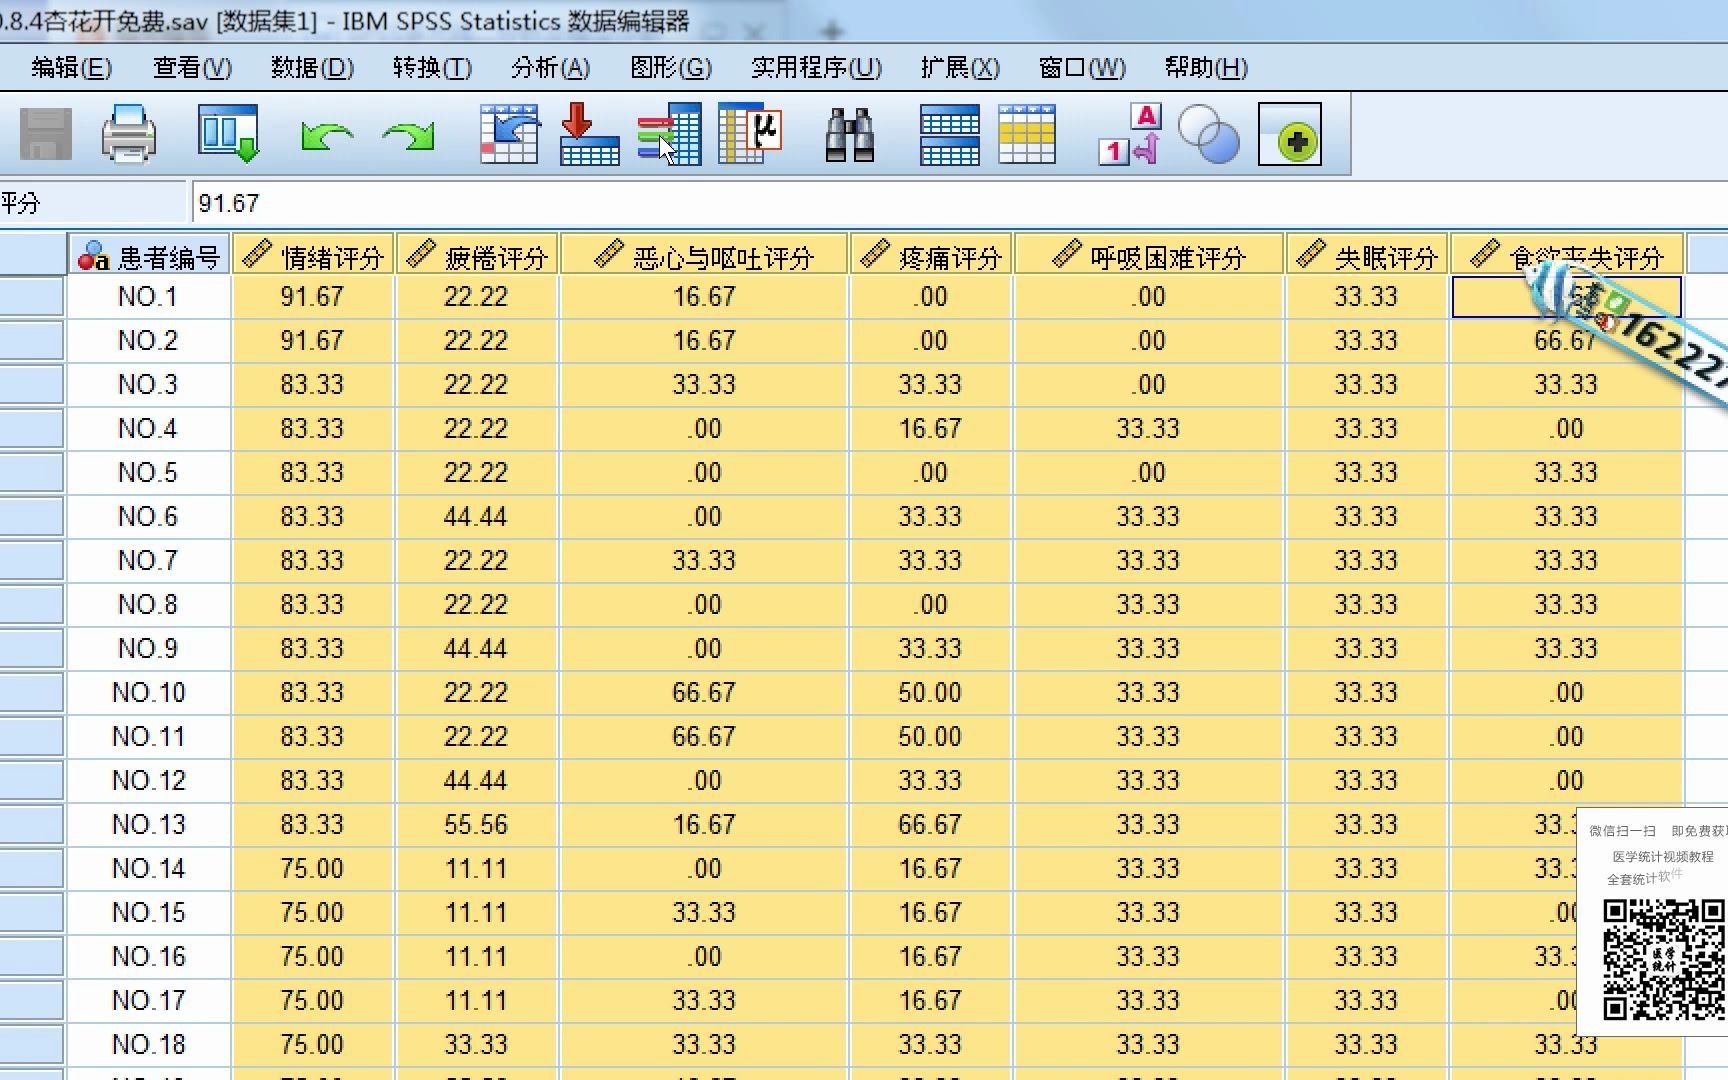Select 恶心与呕吐评分 cell 33.33 in row NO.3
This screenshot has height=1080, width=1728.
704,385
